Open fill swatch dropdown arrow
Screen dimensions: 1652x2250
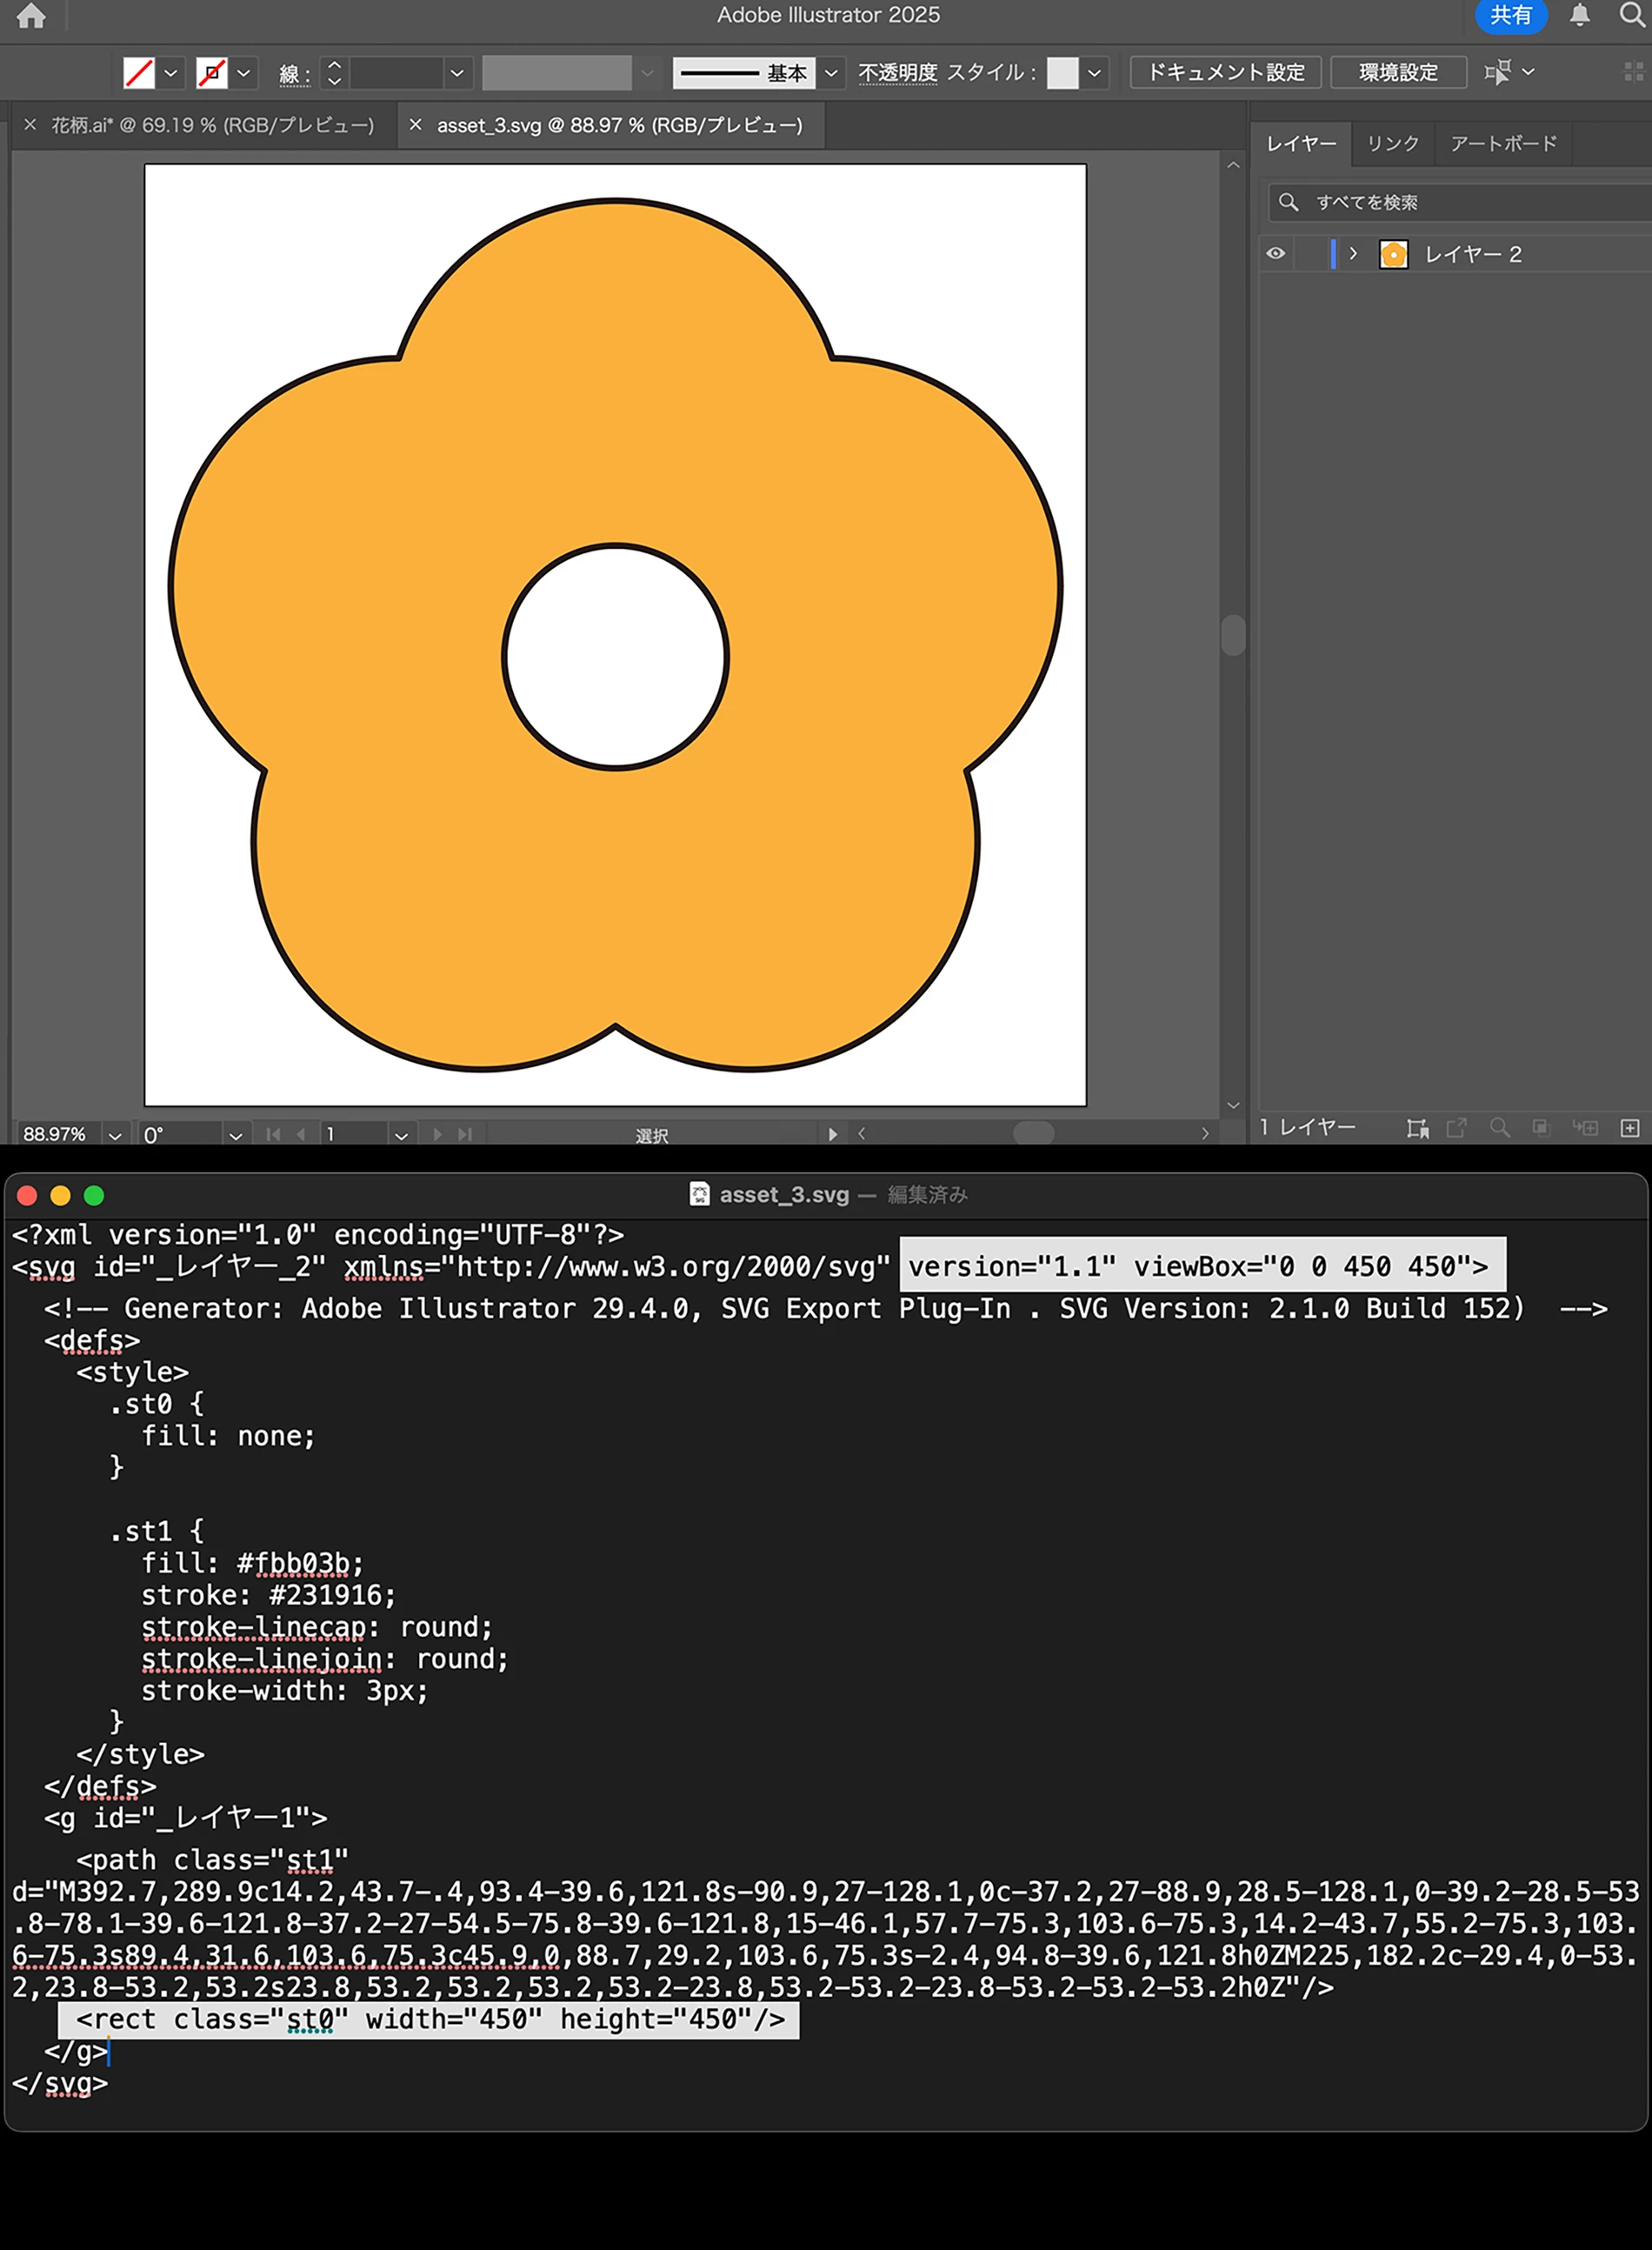click(x=170, y=72)
